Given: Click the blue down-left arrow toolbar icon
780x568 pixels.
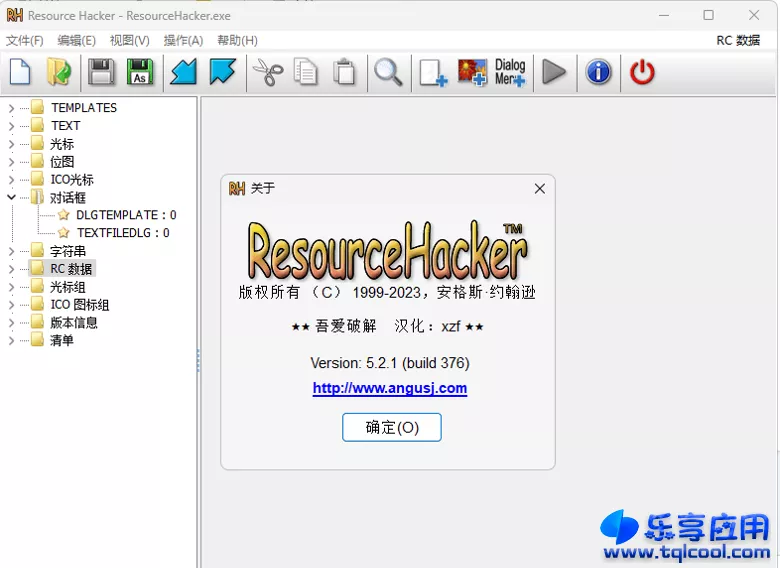Looking at the screenshot, I should [184, 72].
